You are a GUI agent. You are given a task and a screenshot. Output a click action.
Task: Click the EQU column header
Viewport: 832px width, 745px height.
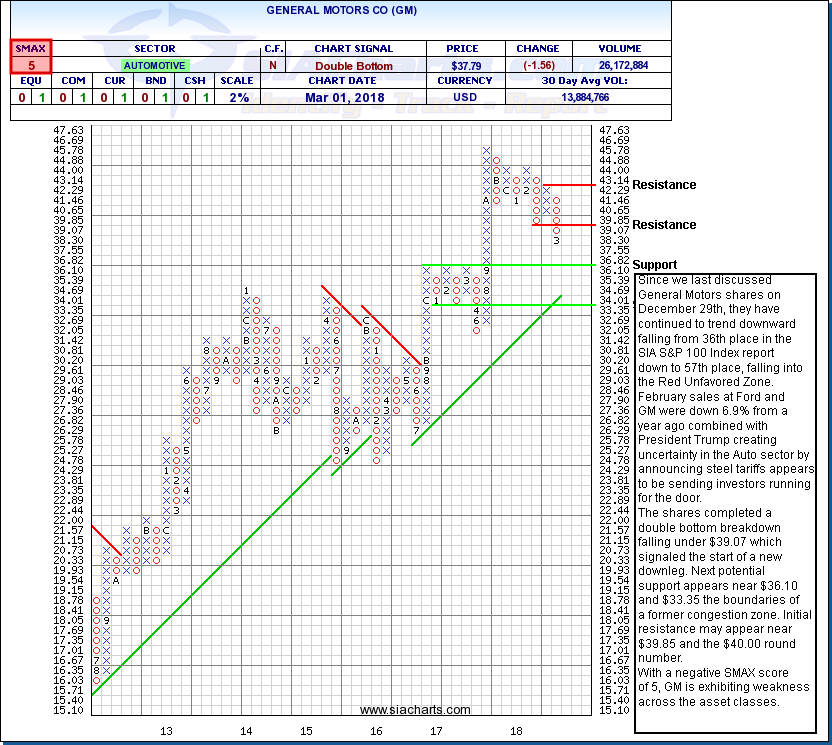click(x=31, y=81)
